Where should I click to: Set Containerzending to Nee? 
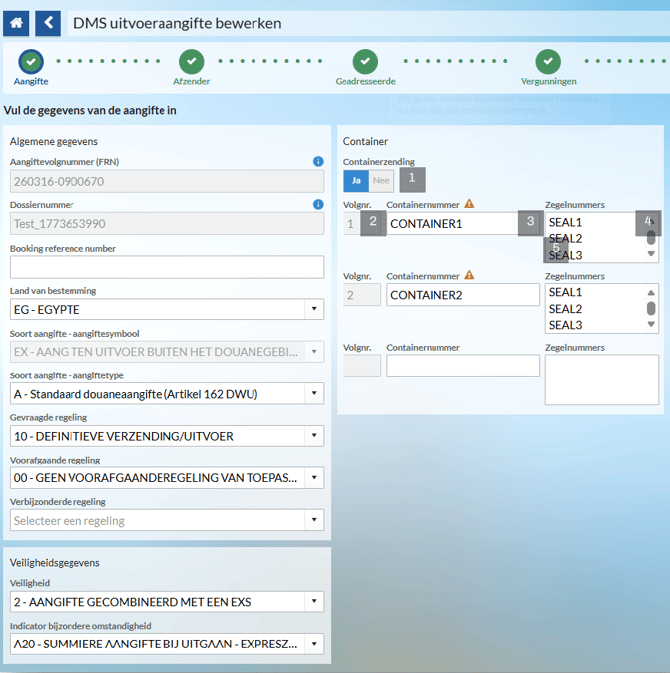pyautogui.click(x=381, y=181)
